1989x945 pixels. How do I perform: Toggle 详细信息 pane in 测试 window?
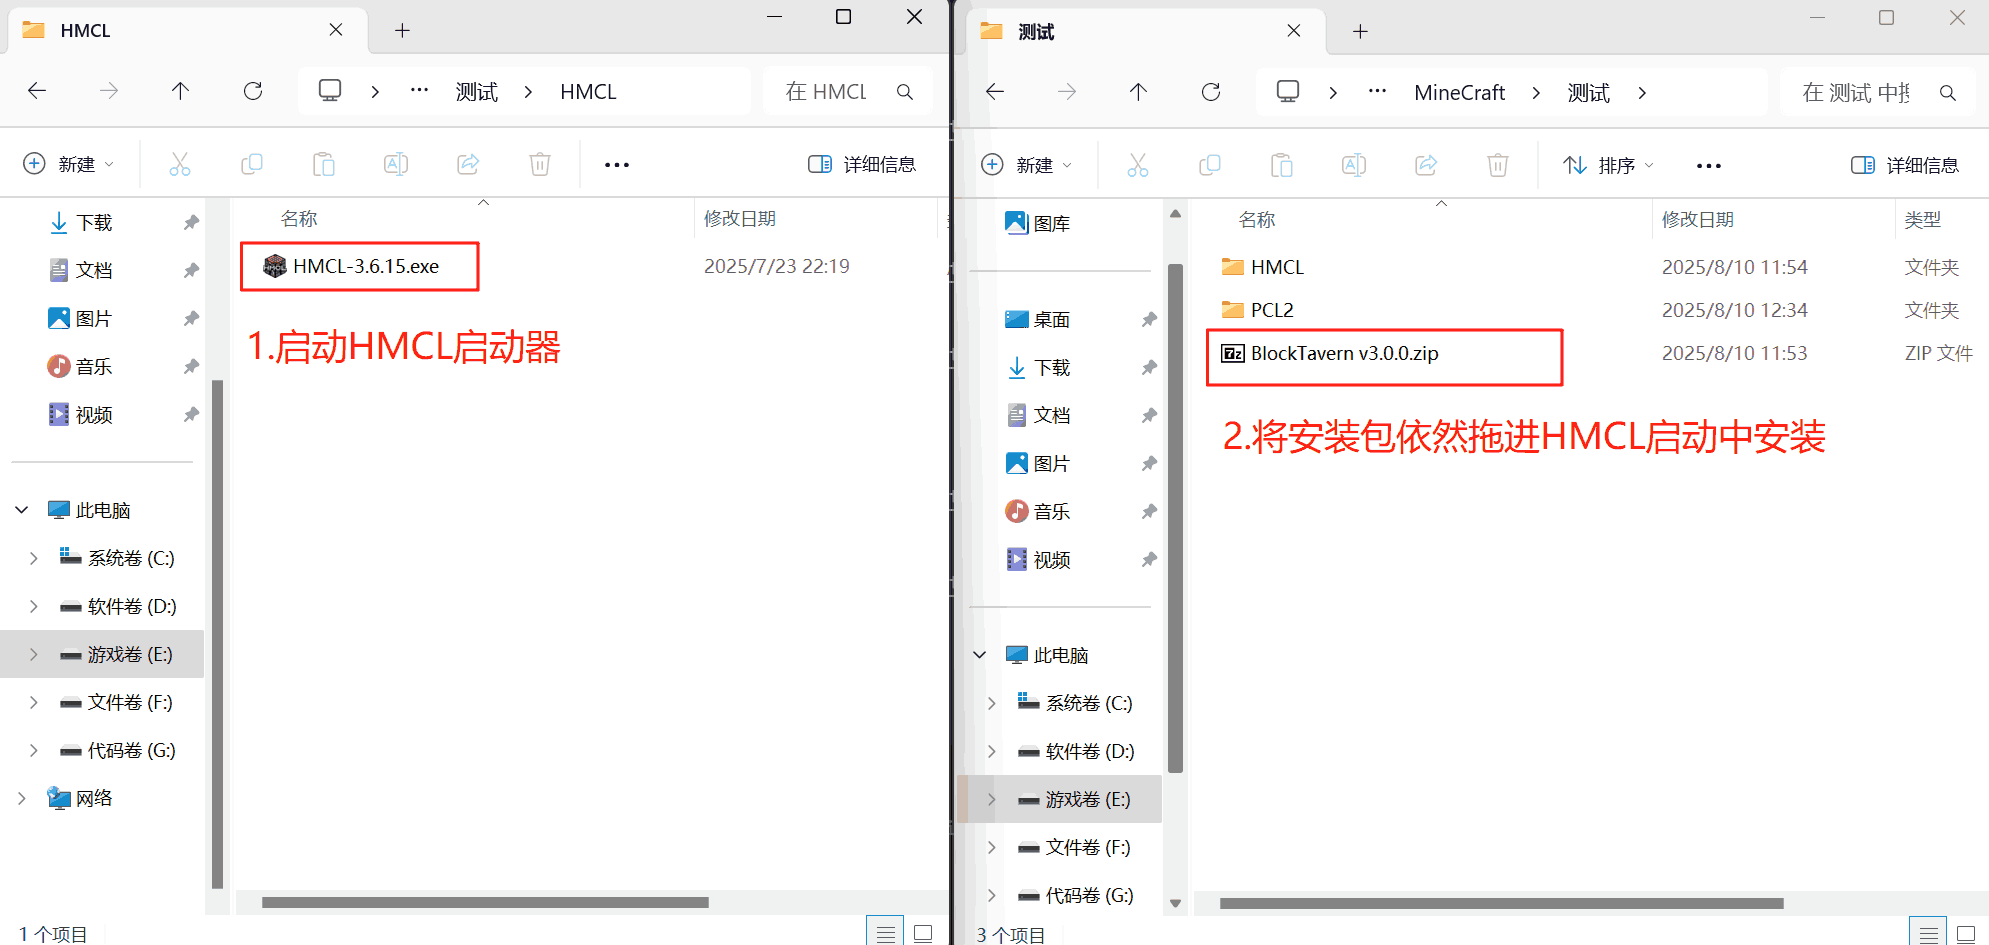click(x=1905, y=165)
